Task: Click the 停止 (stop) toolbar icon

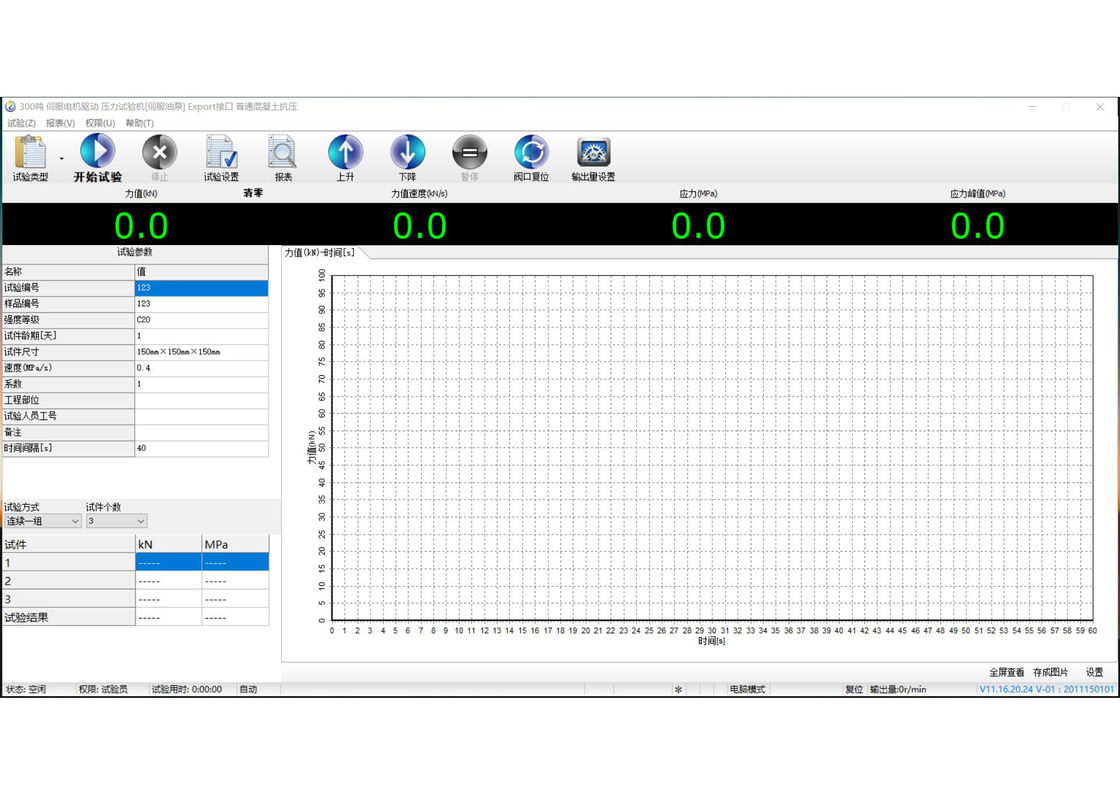Action: click(159, 153)
